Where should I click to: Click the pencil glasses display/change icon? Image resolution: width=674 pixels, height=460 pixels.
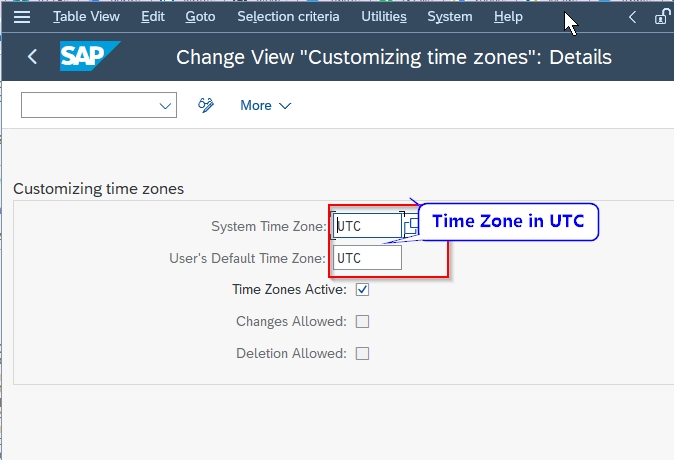[x=207, y=105]
